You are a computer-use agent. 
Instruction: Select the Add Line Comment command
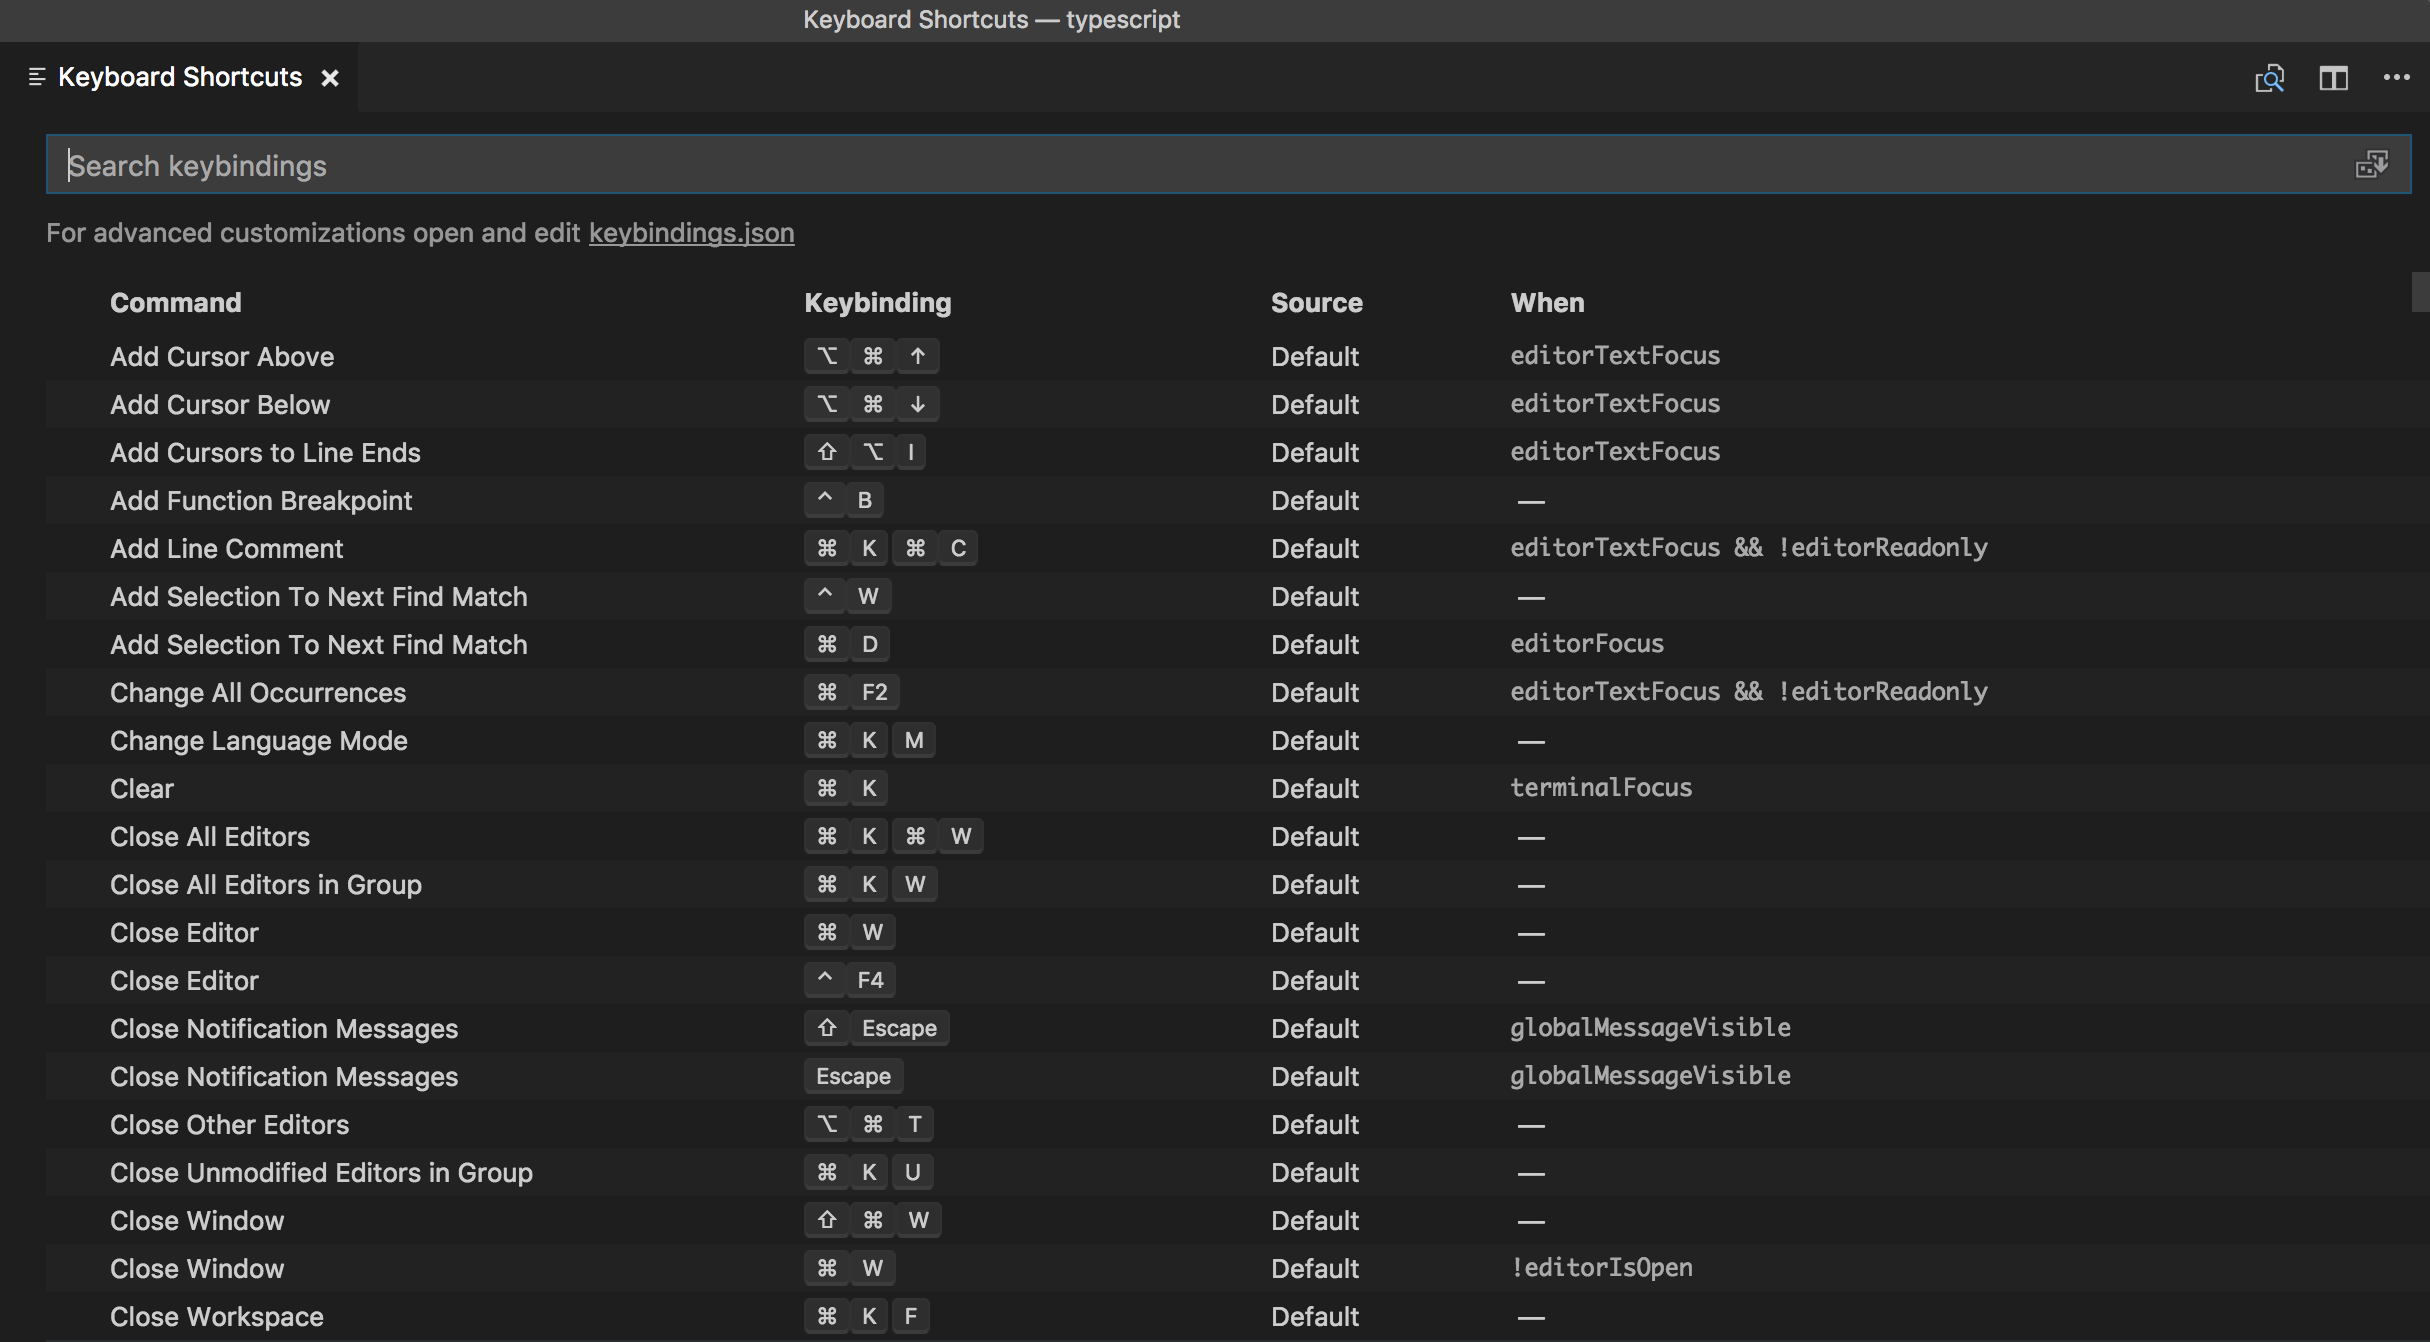(x=226, y=548)
